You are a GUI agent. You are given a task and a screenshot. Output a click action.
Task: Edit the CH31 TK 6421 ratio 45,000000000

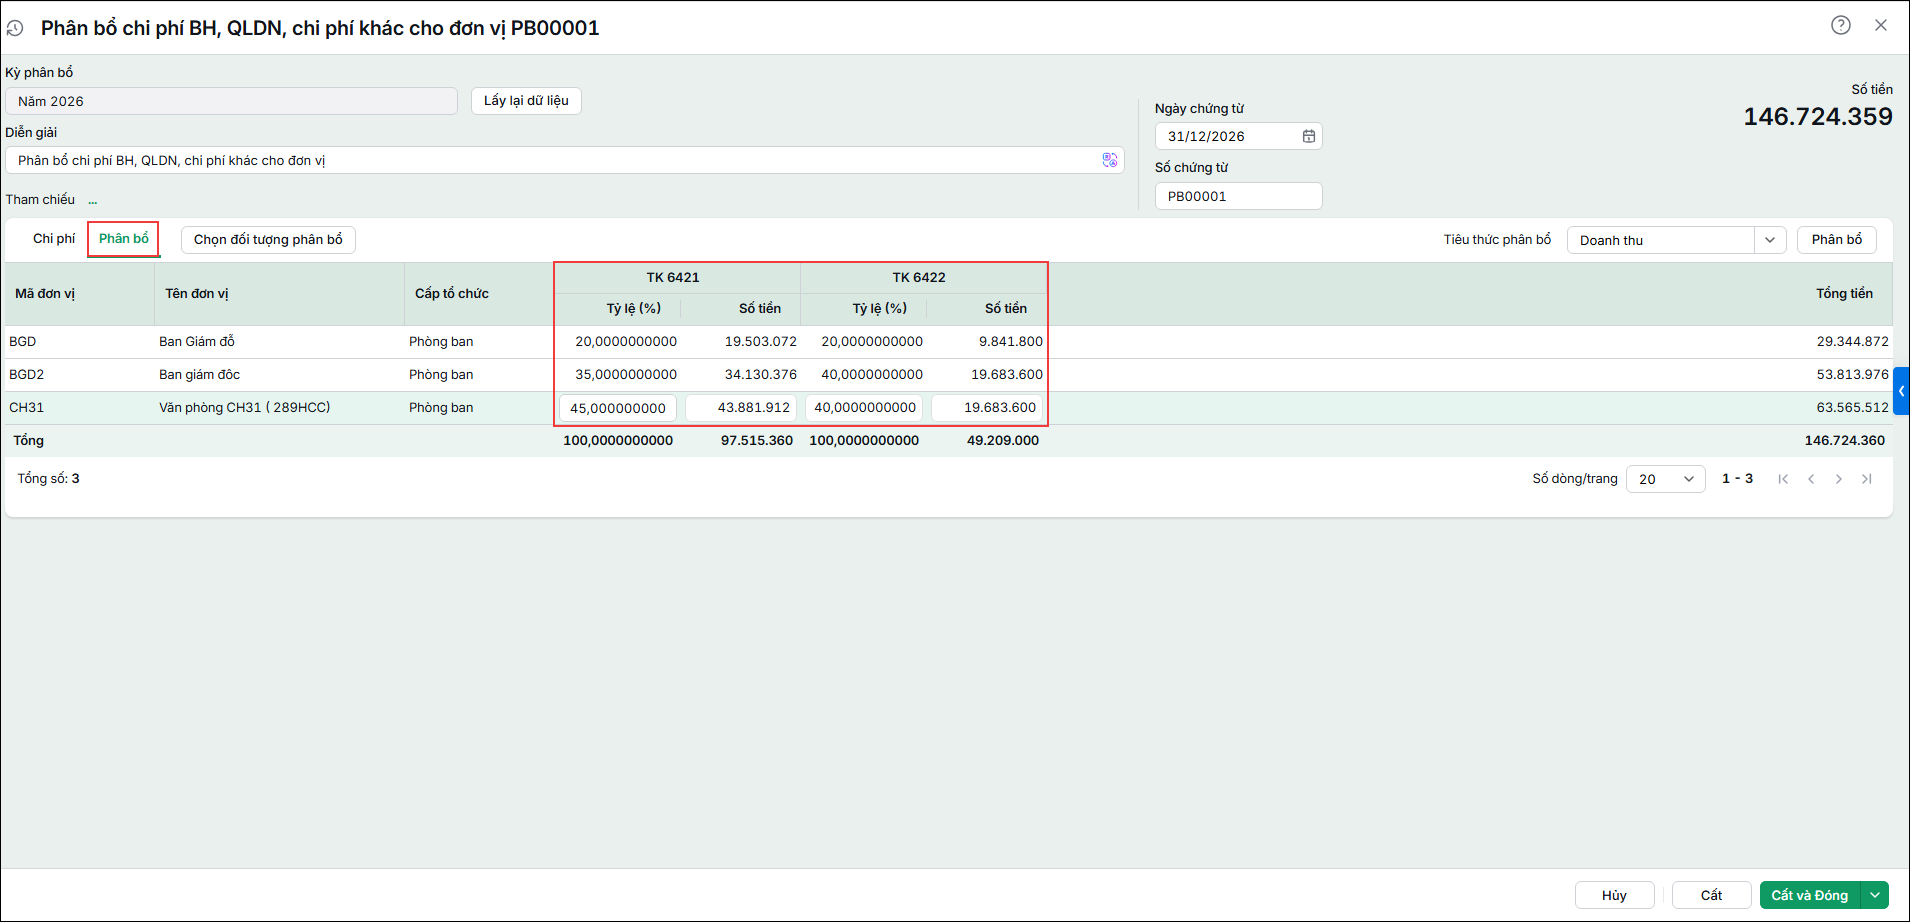coord(618,408)
